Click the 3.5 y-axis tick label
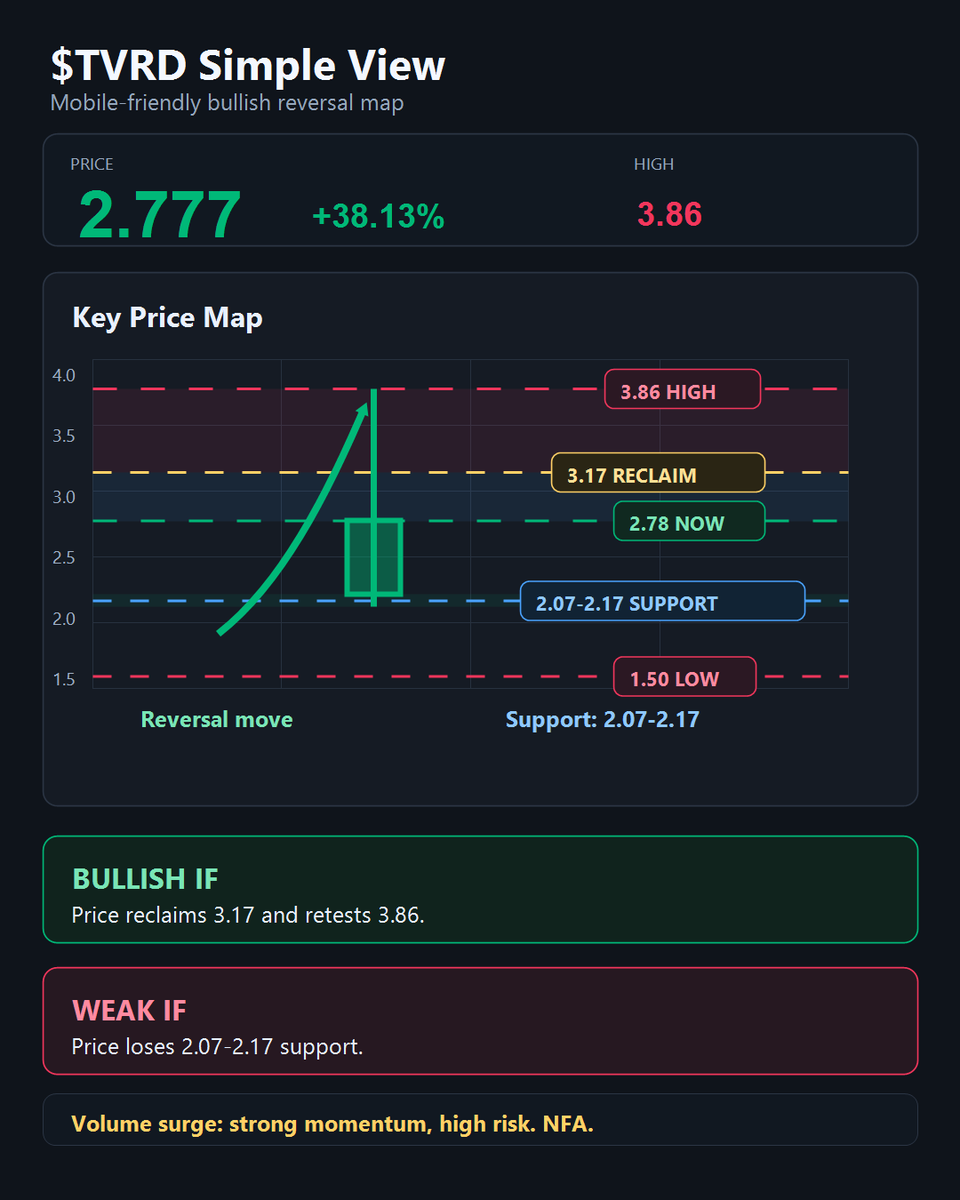The width and height of the screenshot is (960, 1200). [64, 436]
